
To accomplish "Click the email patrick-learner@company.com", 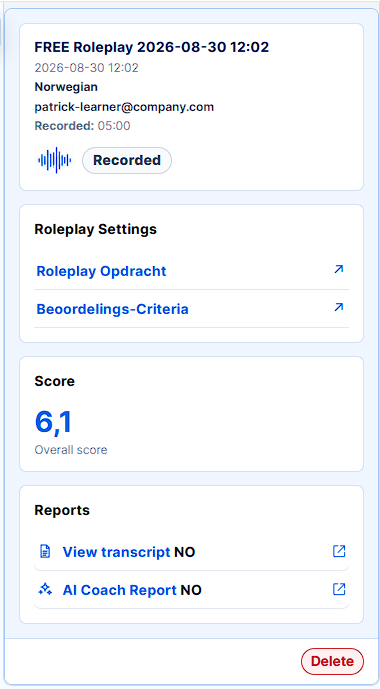I will pyautogui.click(x=124, y=106).
